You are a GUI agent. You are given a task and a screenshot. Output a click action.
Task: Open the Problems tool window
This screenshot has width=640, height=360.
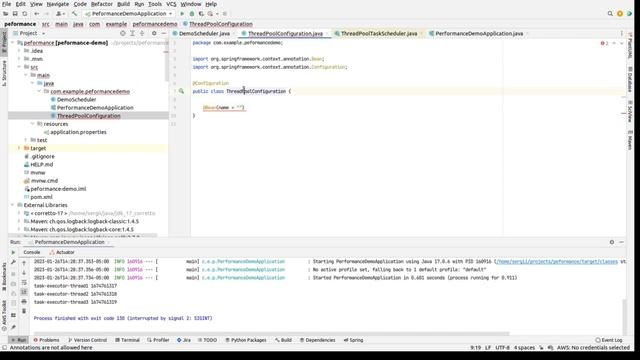click(x=47, y=340)
